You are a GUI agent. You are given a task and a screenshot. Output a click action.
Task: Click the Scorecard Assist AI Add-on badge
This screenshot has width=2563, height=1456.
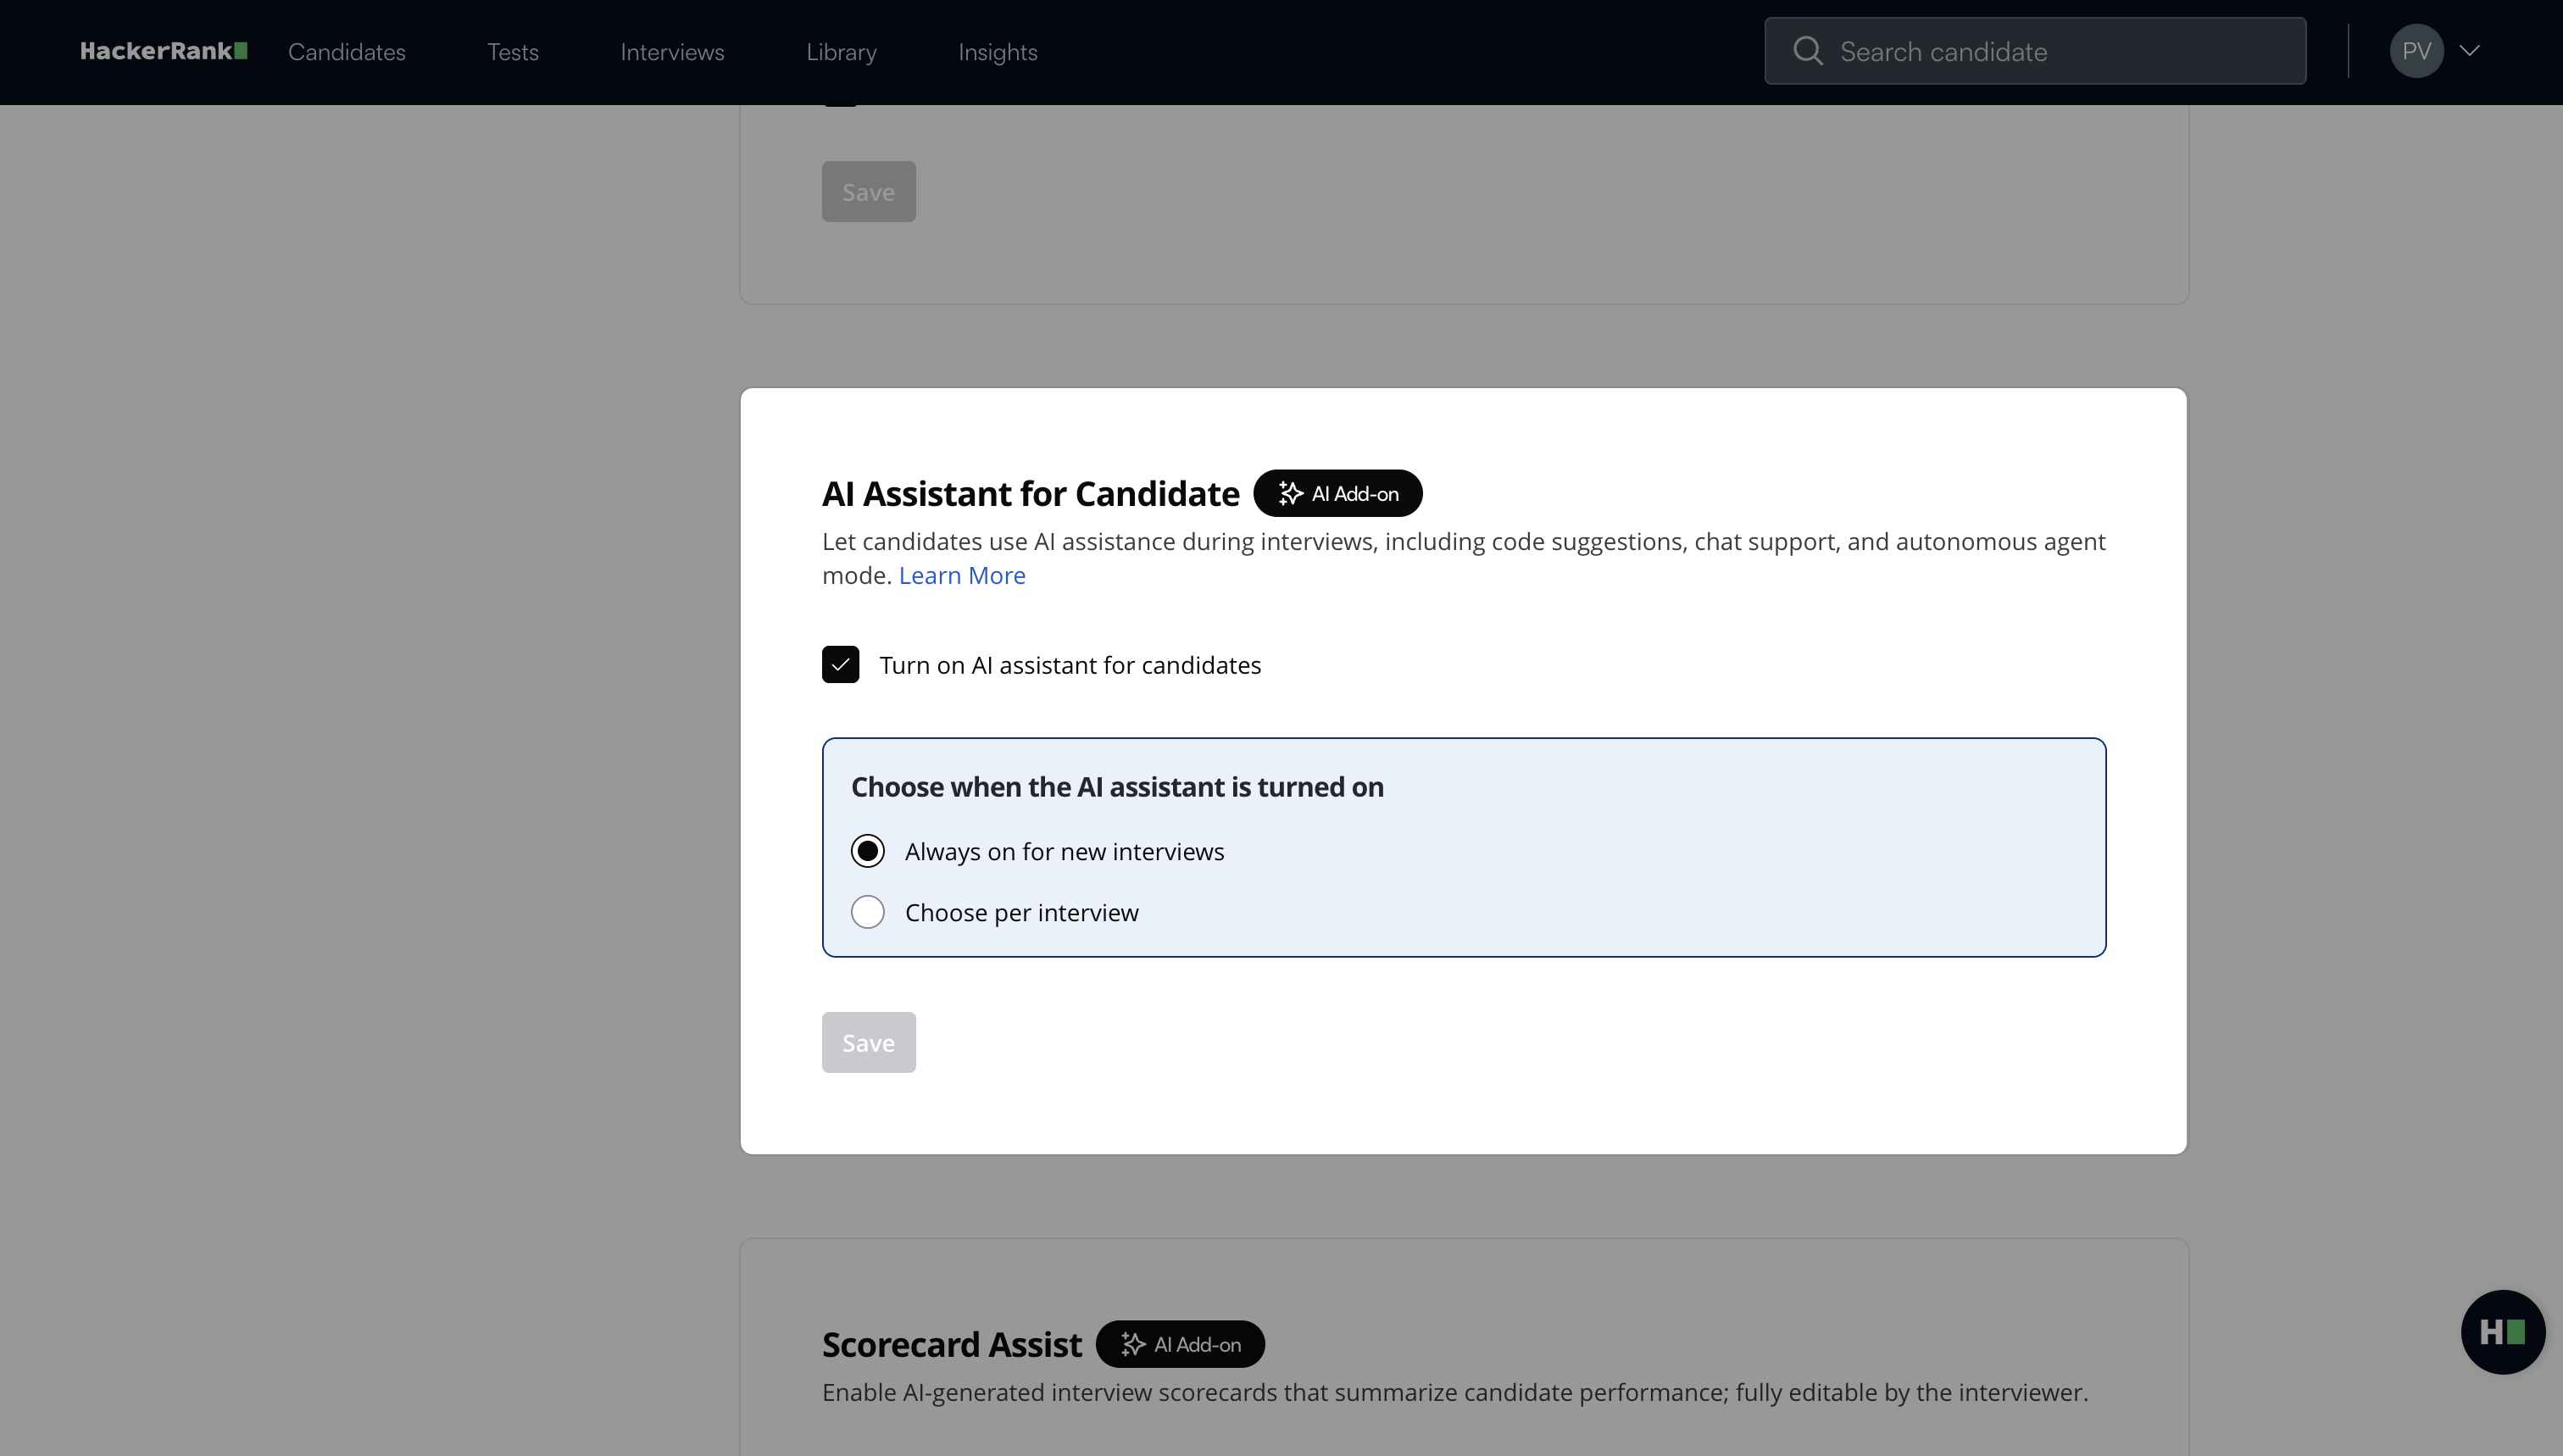point(1180,1344)
